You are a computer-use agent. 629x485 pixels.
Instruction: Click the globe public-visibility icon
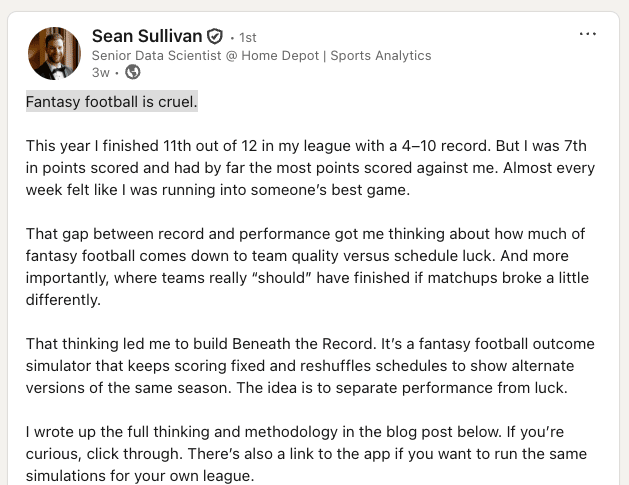pos(133,72)
